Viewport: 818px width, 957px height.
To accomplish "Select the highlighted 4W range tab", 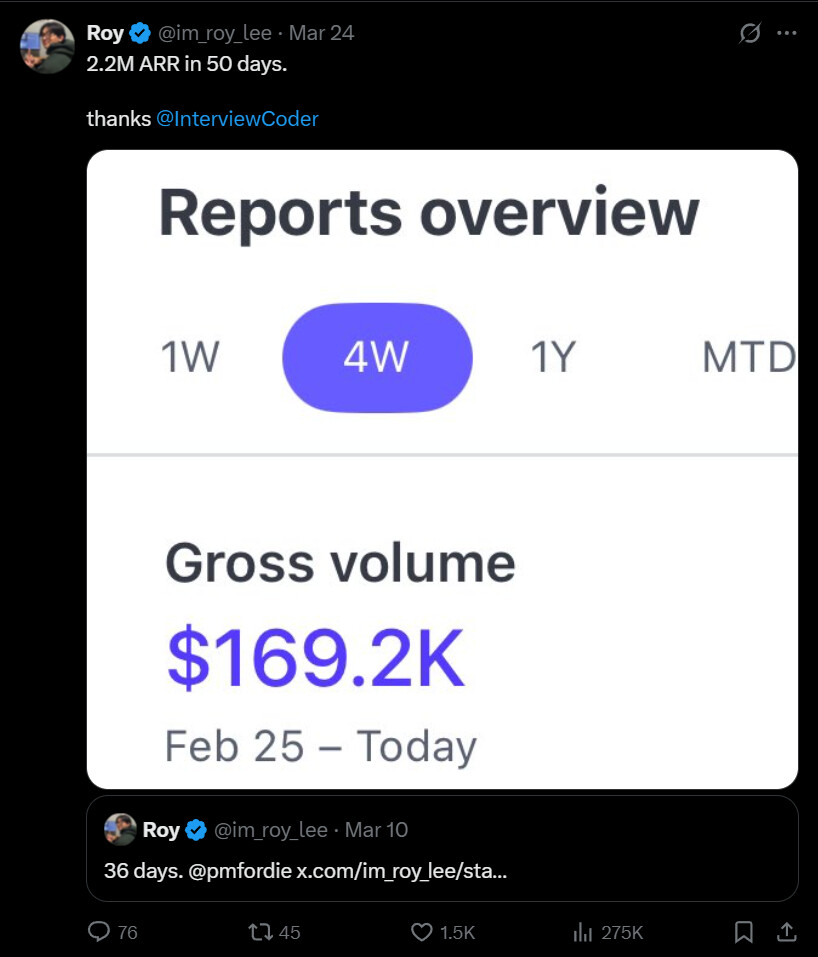I will pos(377,357).
